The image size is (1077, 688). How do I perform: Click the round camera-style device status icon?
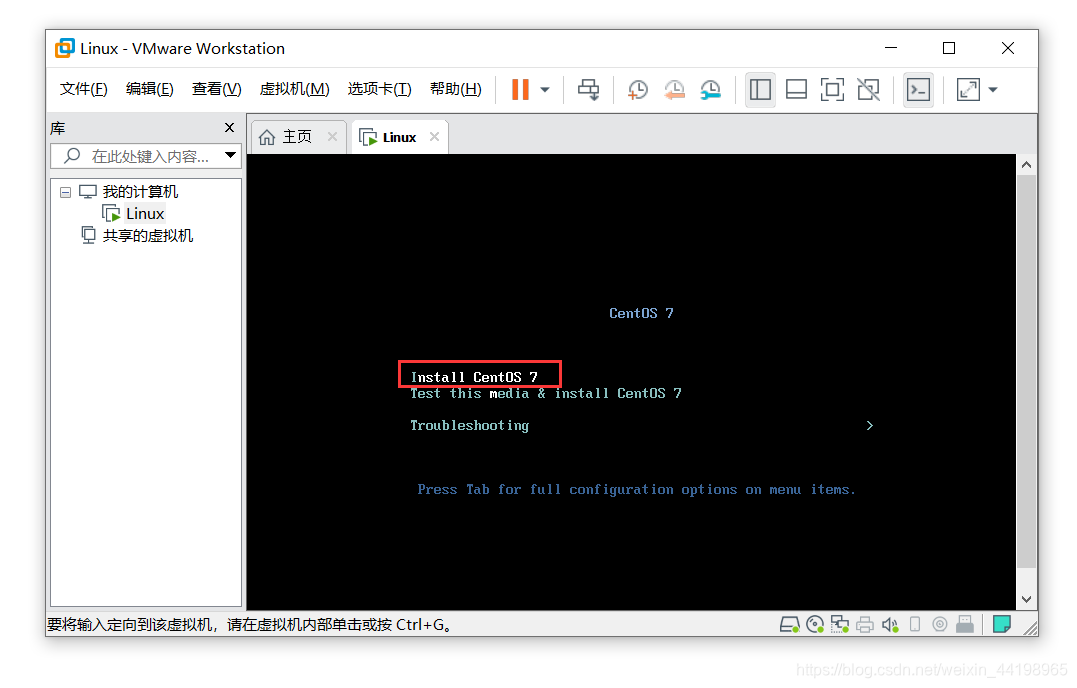[x=940, y=624]
